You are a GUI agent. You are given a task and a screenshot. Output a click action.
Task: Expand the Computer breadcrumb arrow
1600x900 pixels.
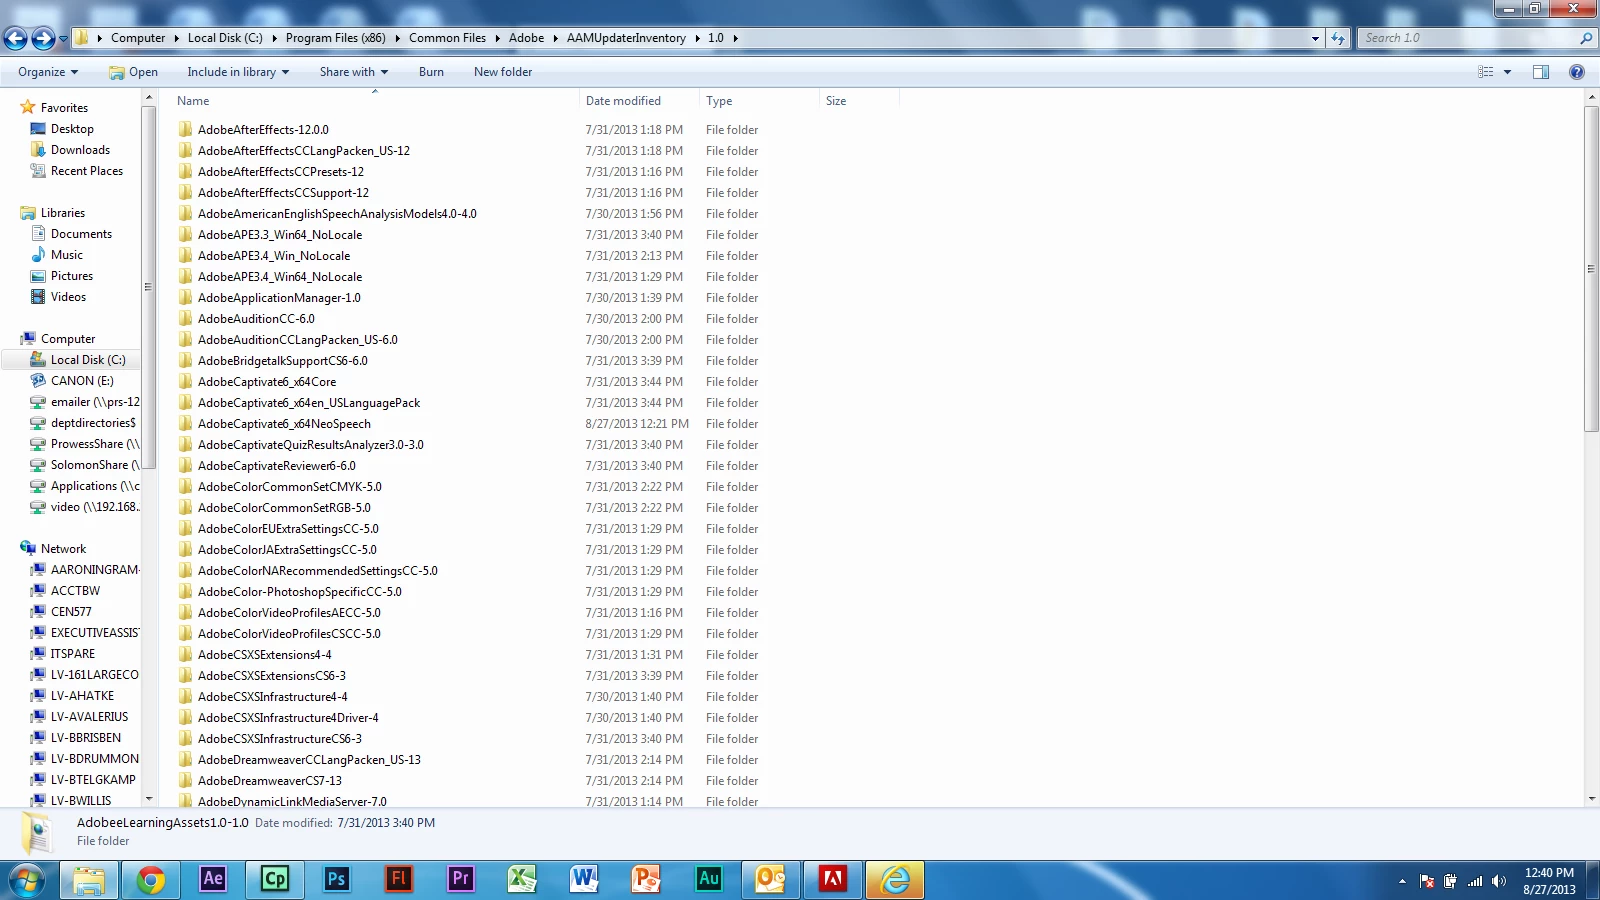pos(177,38)
